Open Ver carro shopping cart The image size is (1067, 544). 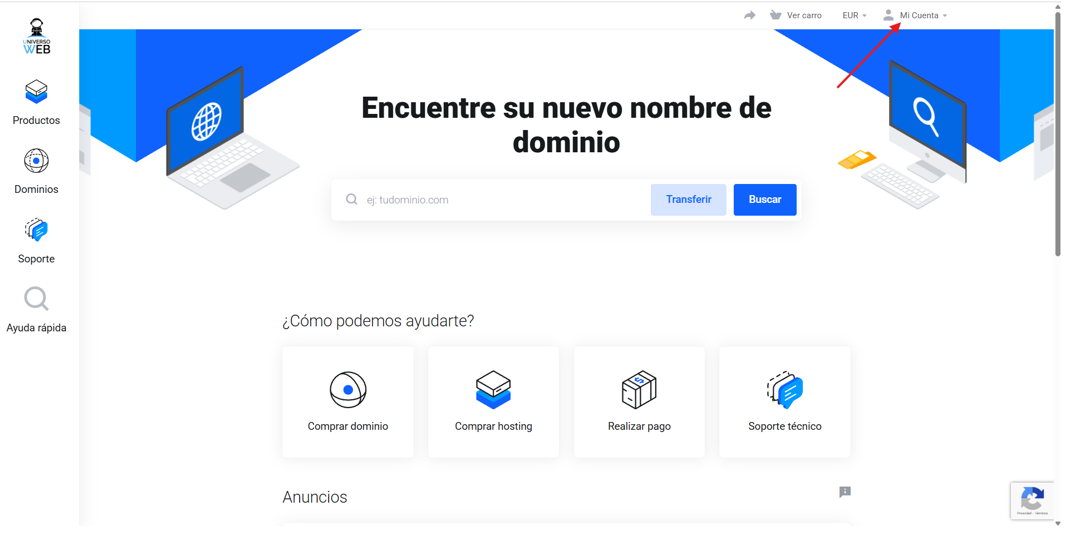click(x=795, y=15)
